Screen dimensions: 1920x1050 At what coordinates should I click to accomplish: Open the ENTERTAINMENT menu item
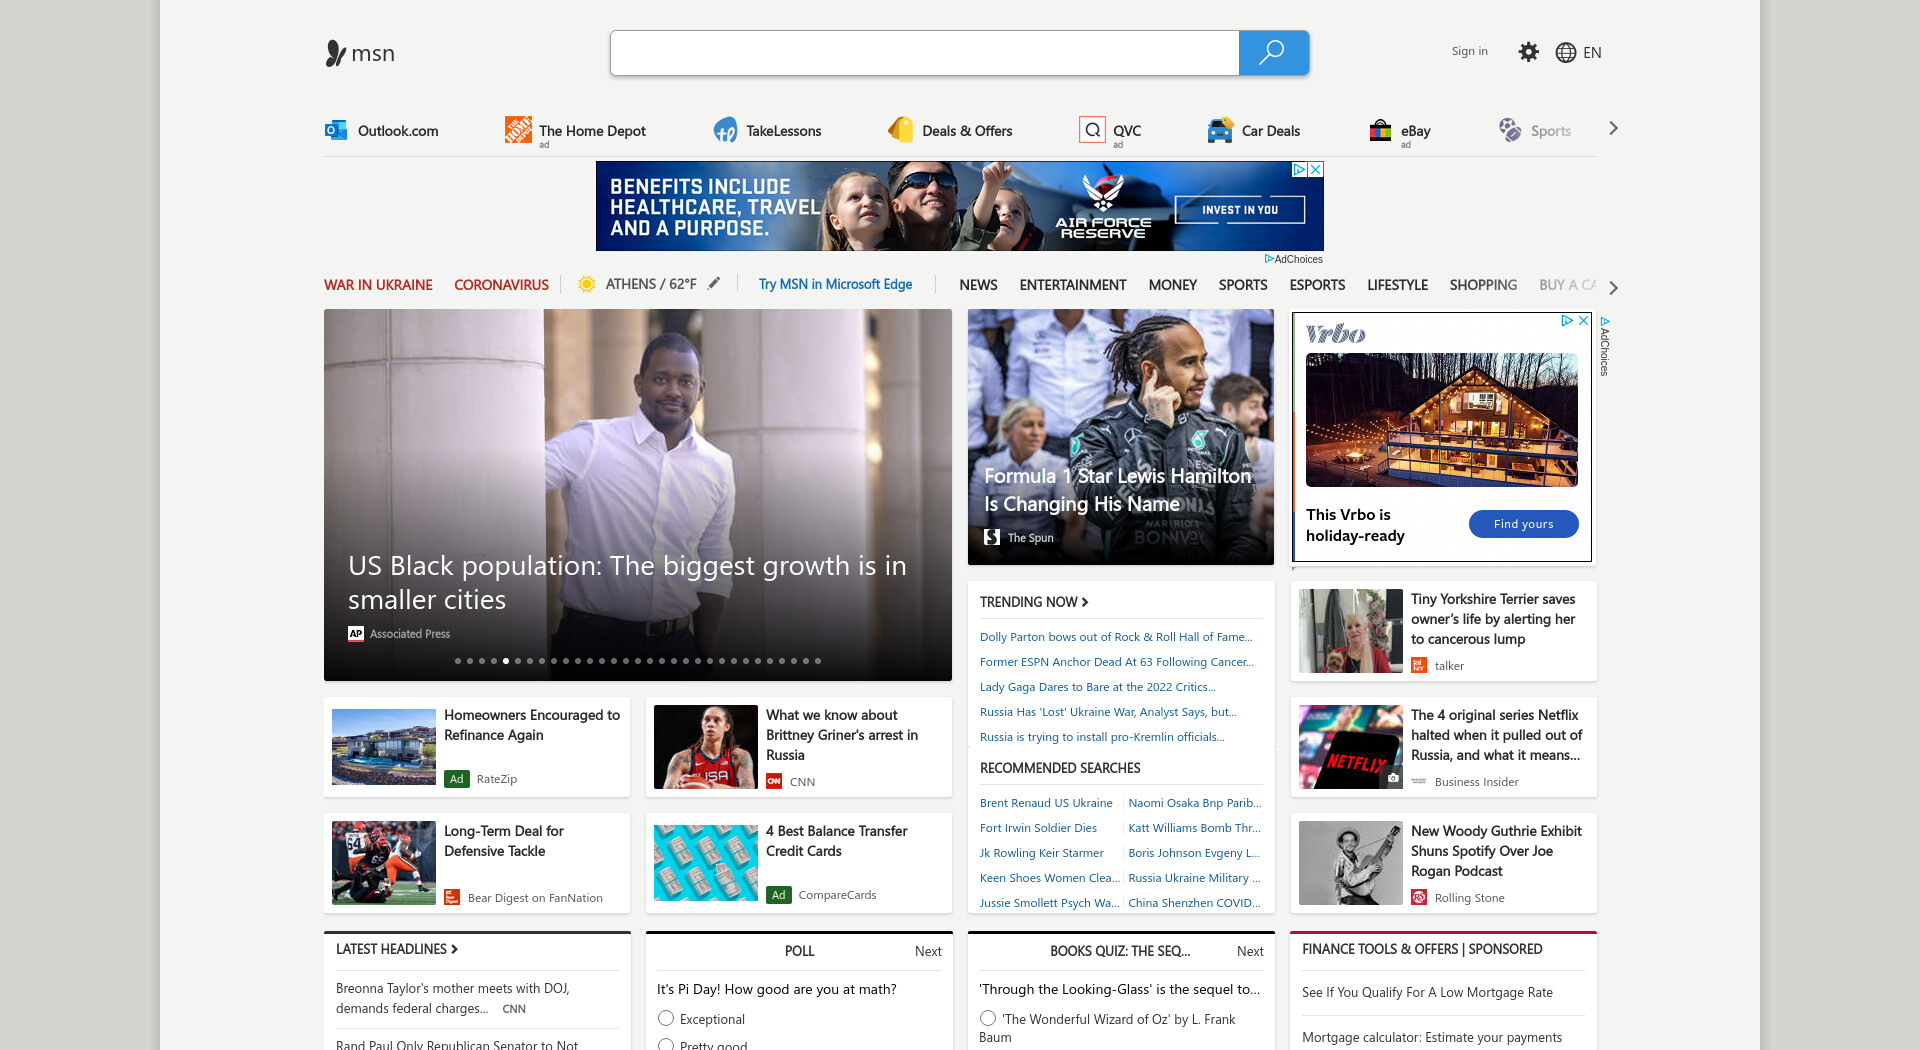click(x=1073, y=285)
